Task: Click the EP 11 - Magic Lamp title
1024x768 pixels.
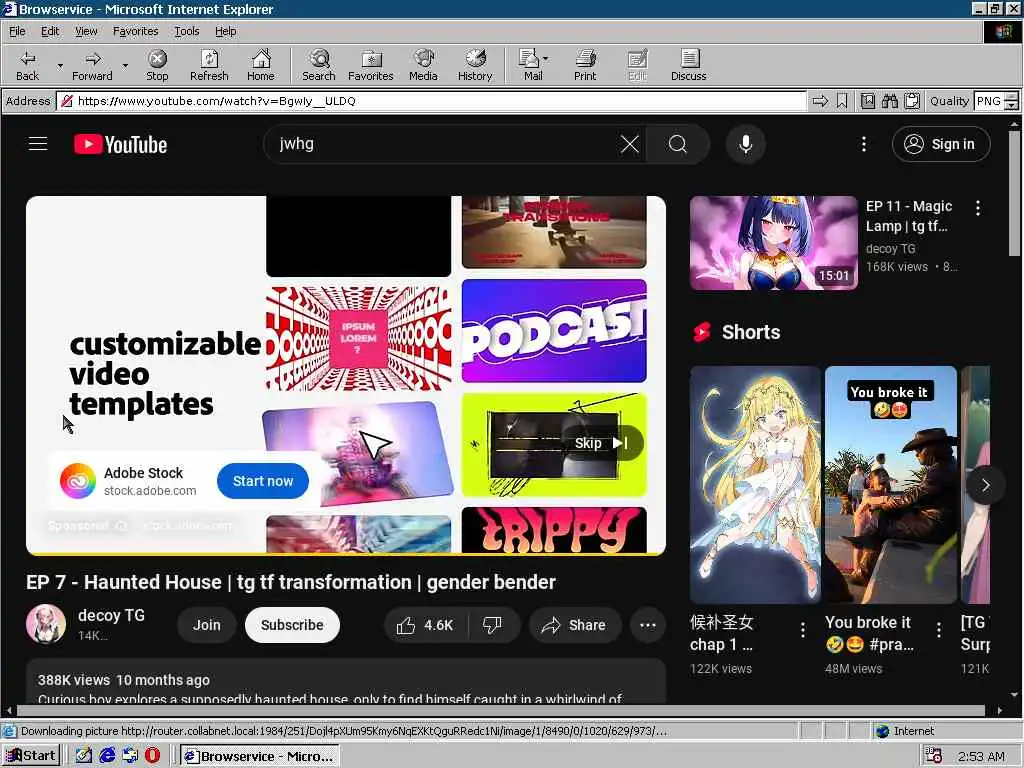Action: 908,216
